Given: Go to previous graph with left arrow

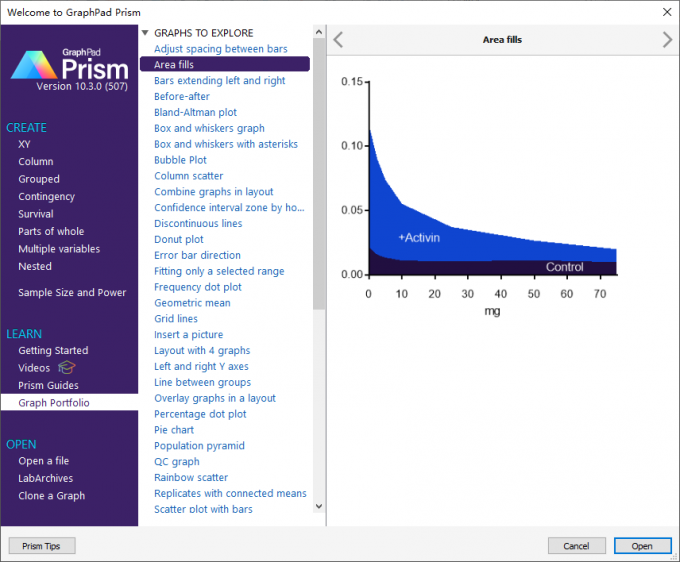Looking at the screenshot, I should [x=338, y=40].
